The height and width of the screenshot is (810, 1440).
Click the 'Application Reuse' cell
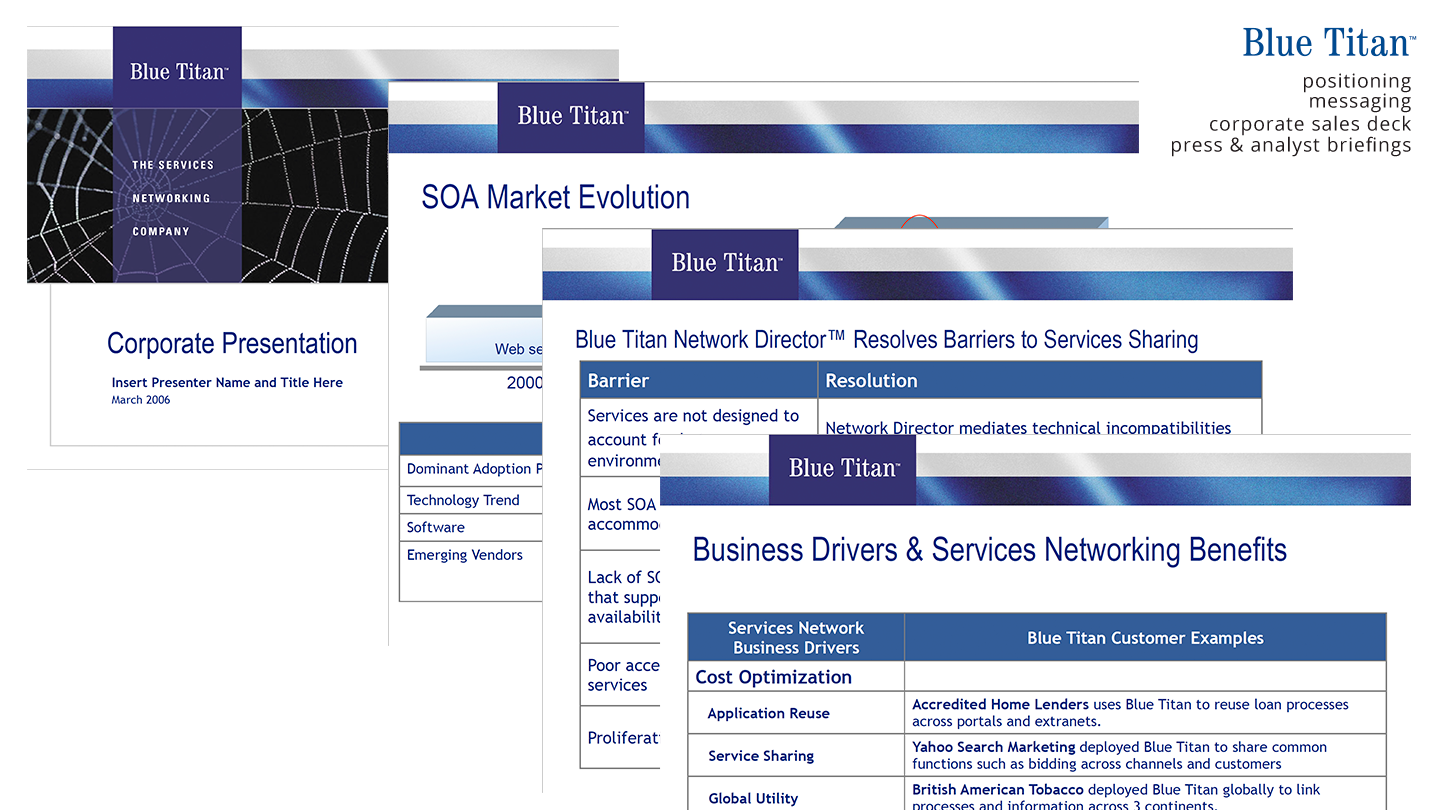click(796, 713)
